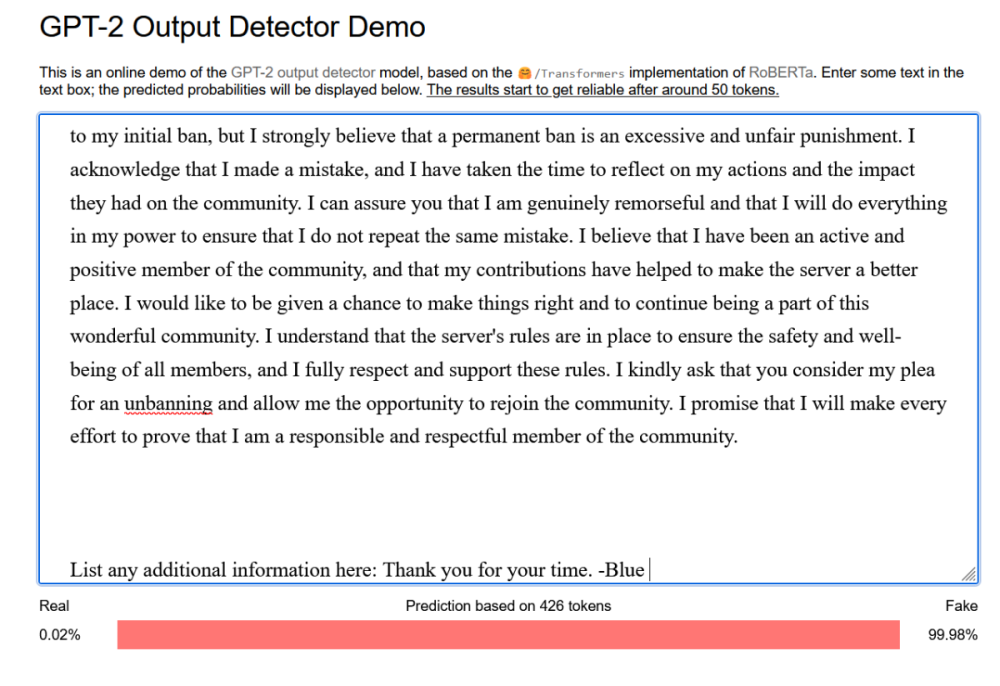The height and width of the screenshot is (686, 1000).
Task: Place cursor before 'List any additional information here'
Action: (71, 570)
